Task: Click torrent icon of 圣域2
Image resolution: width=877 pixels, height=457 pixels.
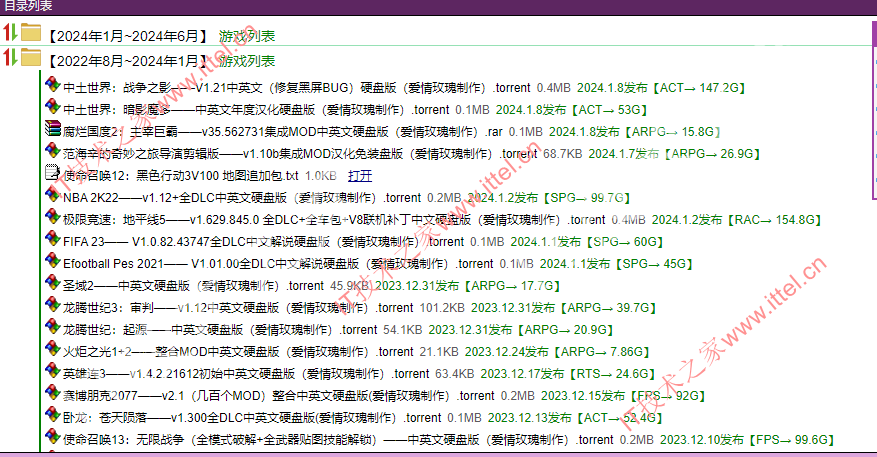Action: pos(53,282)
